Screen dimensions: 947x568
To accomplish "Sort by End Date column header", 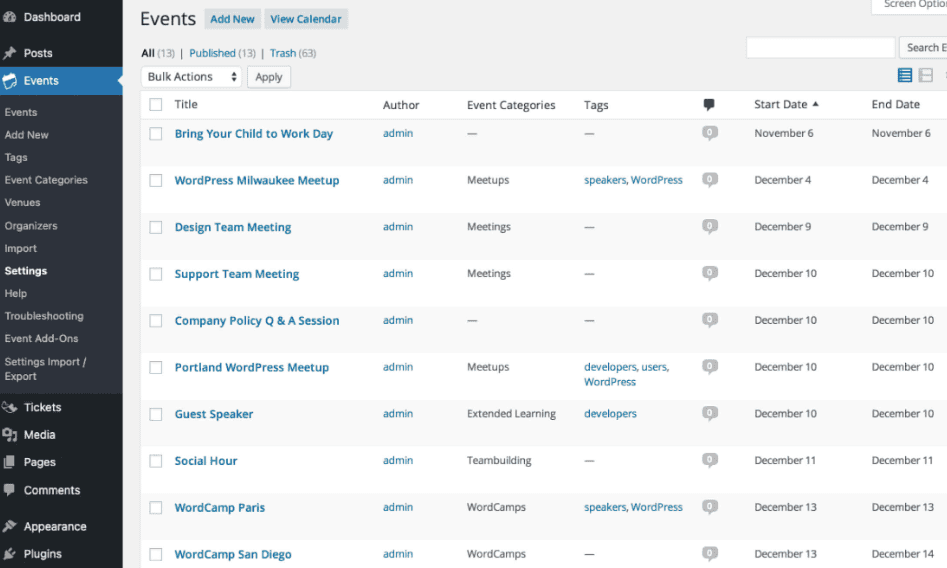I will [x=896, y=104].
